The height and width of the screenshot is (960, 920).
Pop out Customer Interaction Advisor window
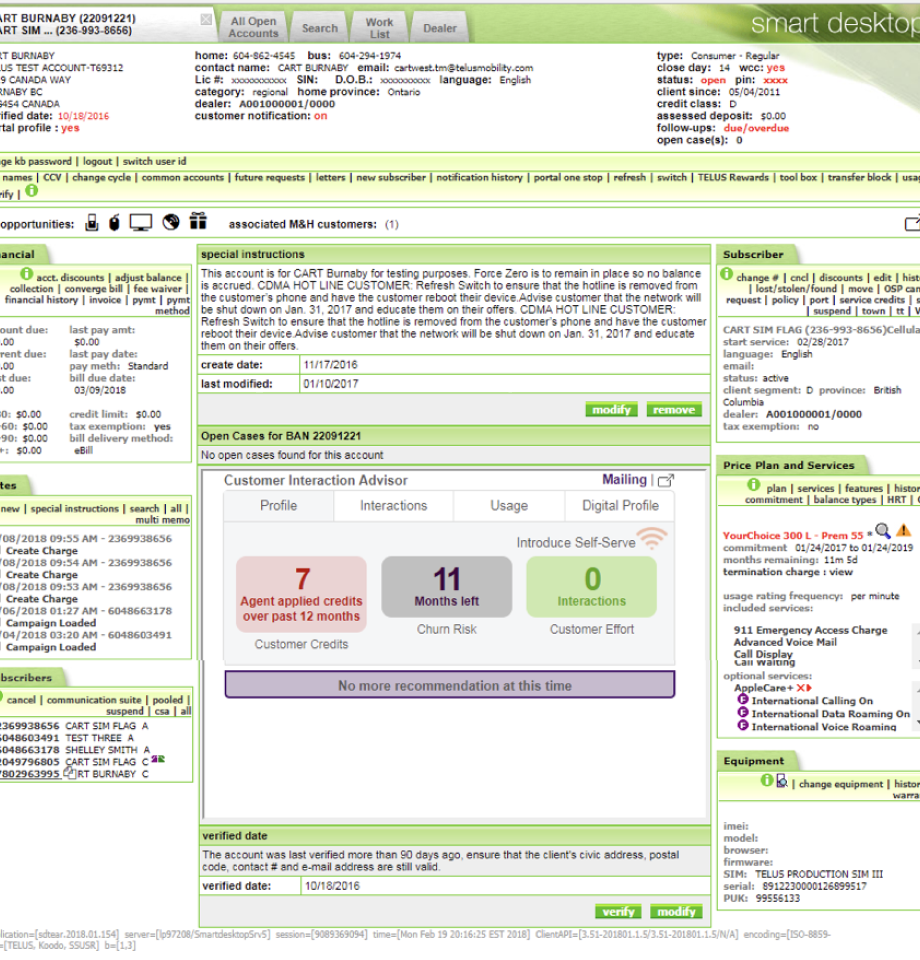click(666, 481)
